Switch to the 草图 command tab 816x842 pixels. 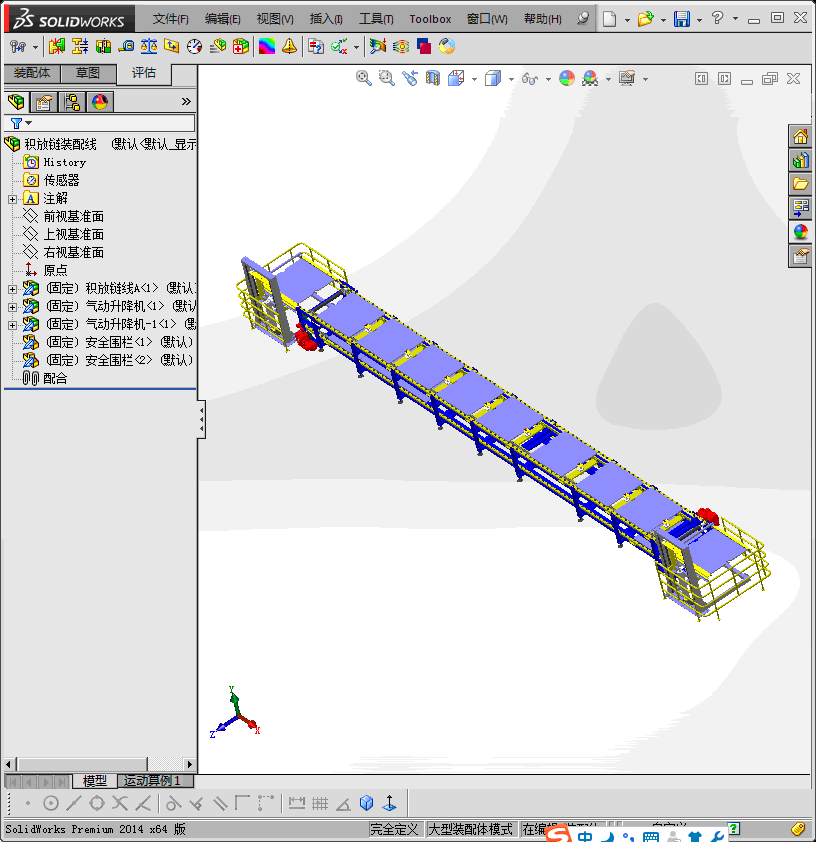tap(88, 73)
